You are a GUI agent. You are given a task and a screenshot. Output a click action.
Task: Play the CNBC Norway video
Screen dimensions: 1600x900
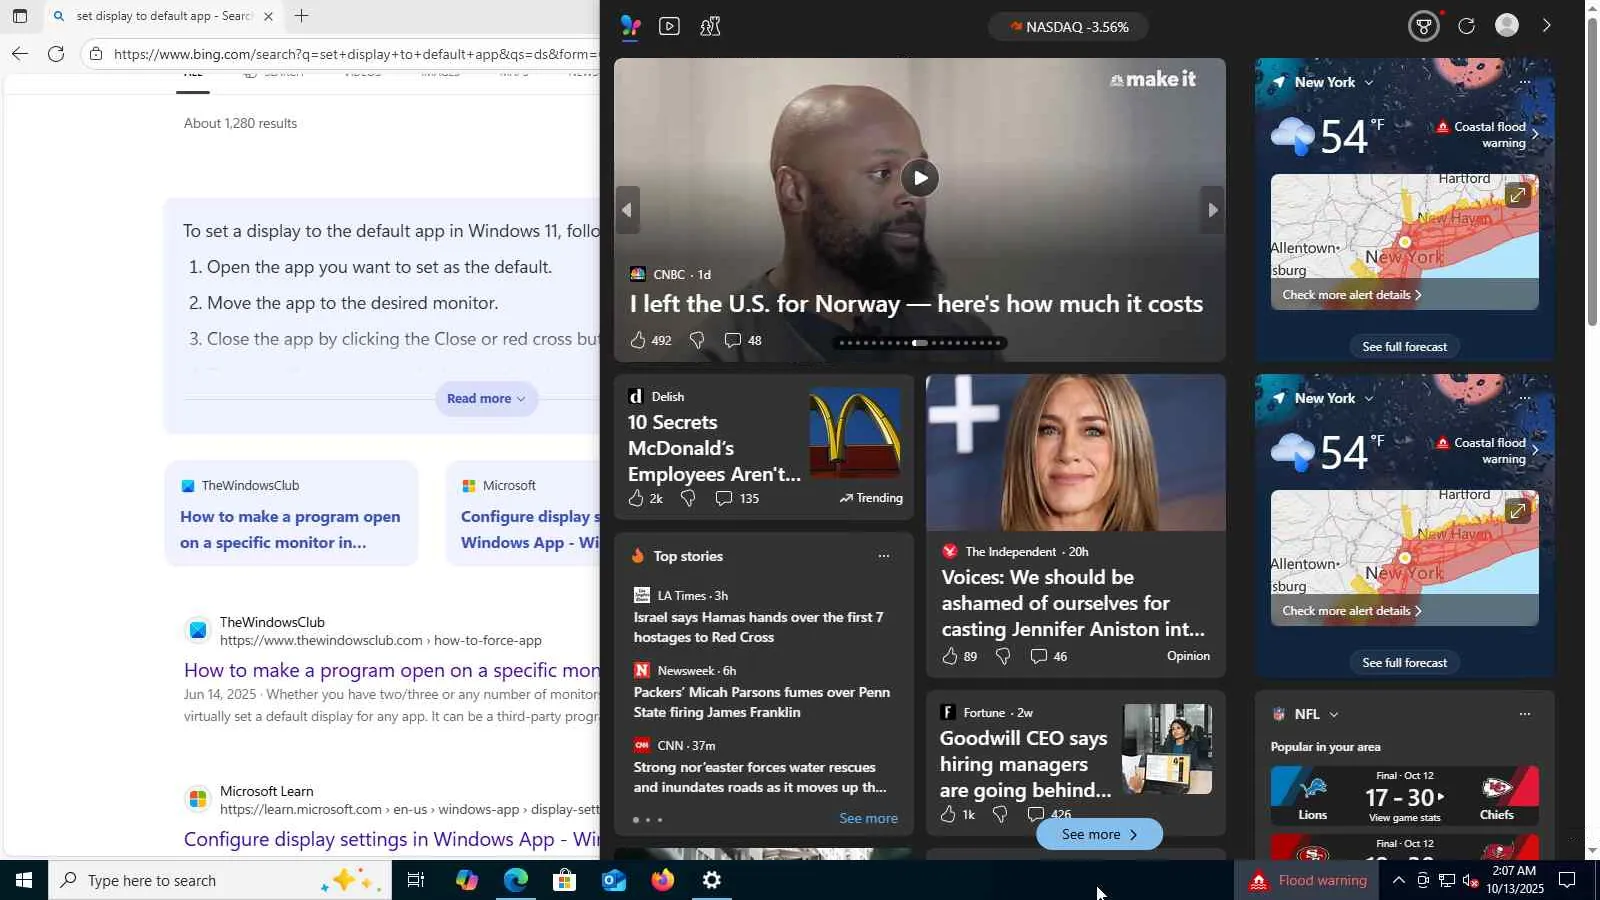pos(920,178)
